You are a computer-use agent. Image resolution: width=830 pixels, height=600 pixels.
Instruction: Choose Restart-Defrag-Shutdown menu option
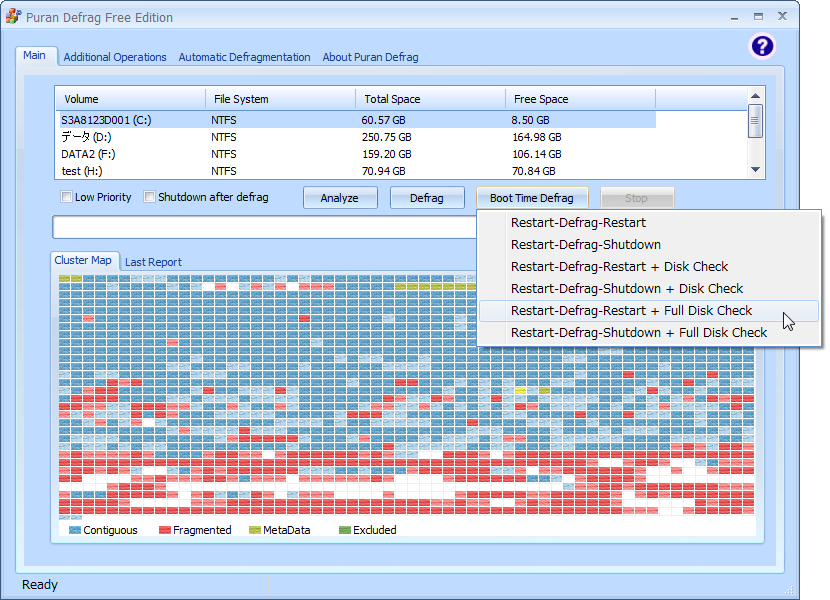coord(649,245)
